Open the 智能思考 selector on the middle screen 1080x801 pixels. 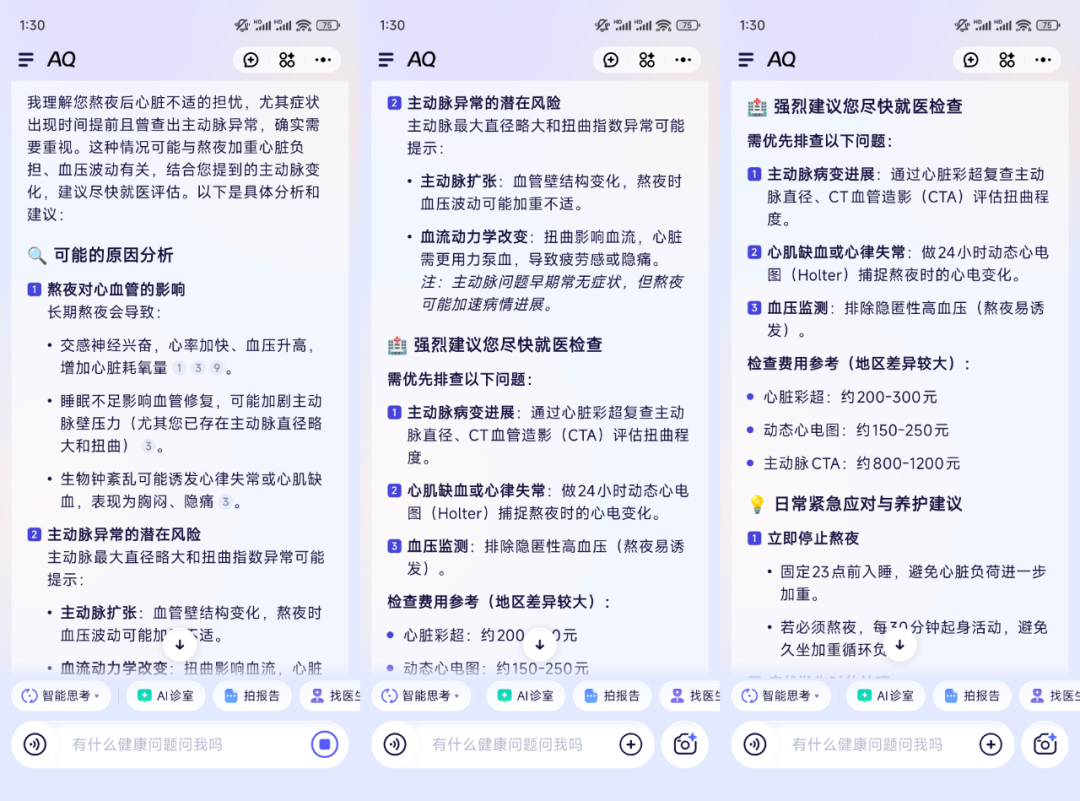pos(420,695)
